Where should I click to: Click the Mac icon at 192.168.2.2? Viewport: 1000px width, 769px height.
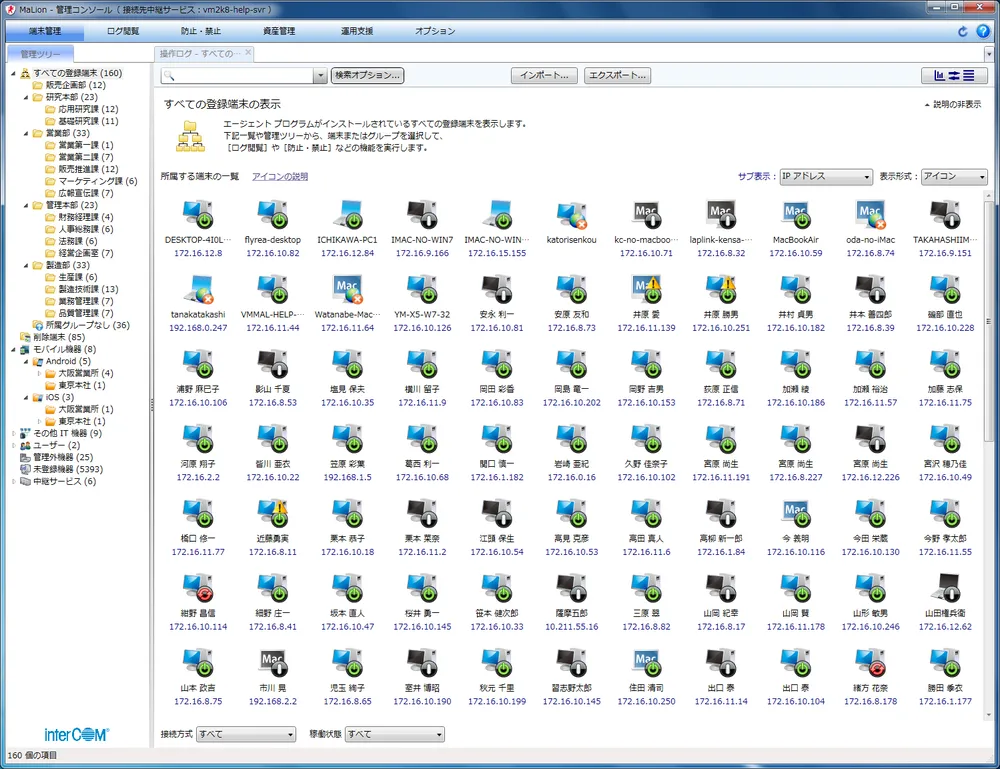(x=272, y=663)
